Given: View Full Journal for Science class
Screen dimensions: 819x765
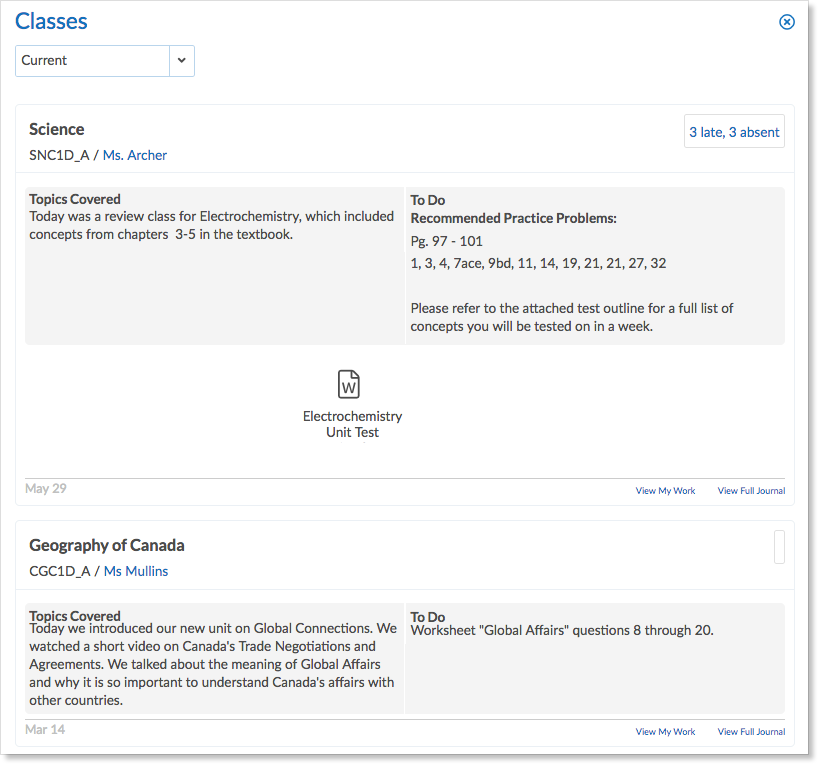Looking at the screenshot, I should pos(751,491).
